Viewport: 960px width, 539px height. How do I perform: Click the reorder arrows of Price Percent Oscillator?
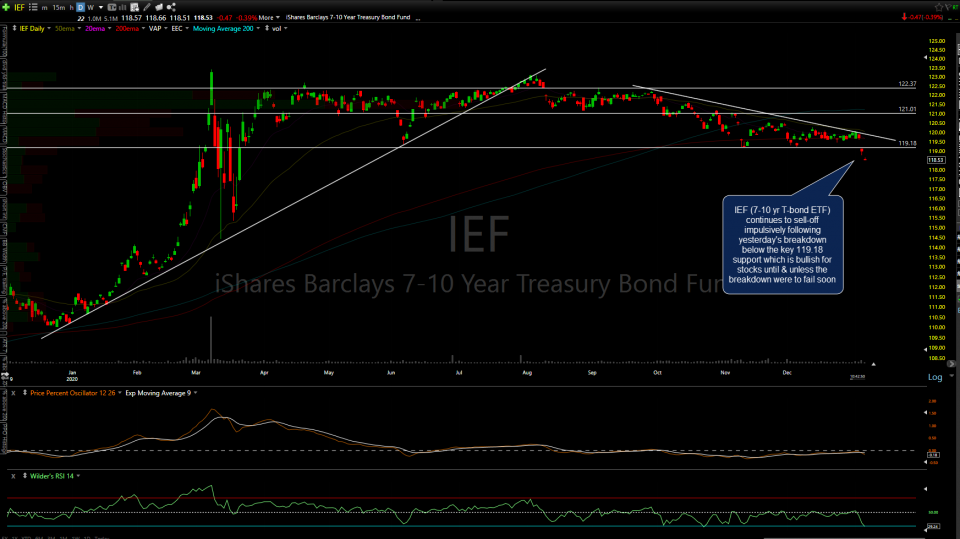[24, 393]
